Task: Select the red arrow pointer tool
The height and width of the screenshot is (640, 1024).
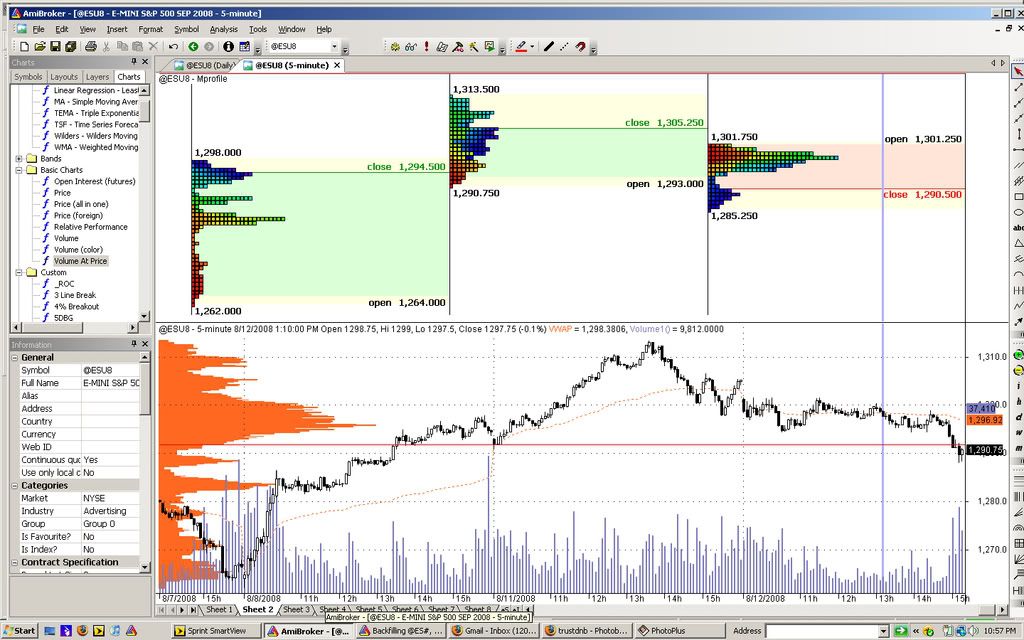Action: tap(1018, 71)
